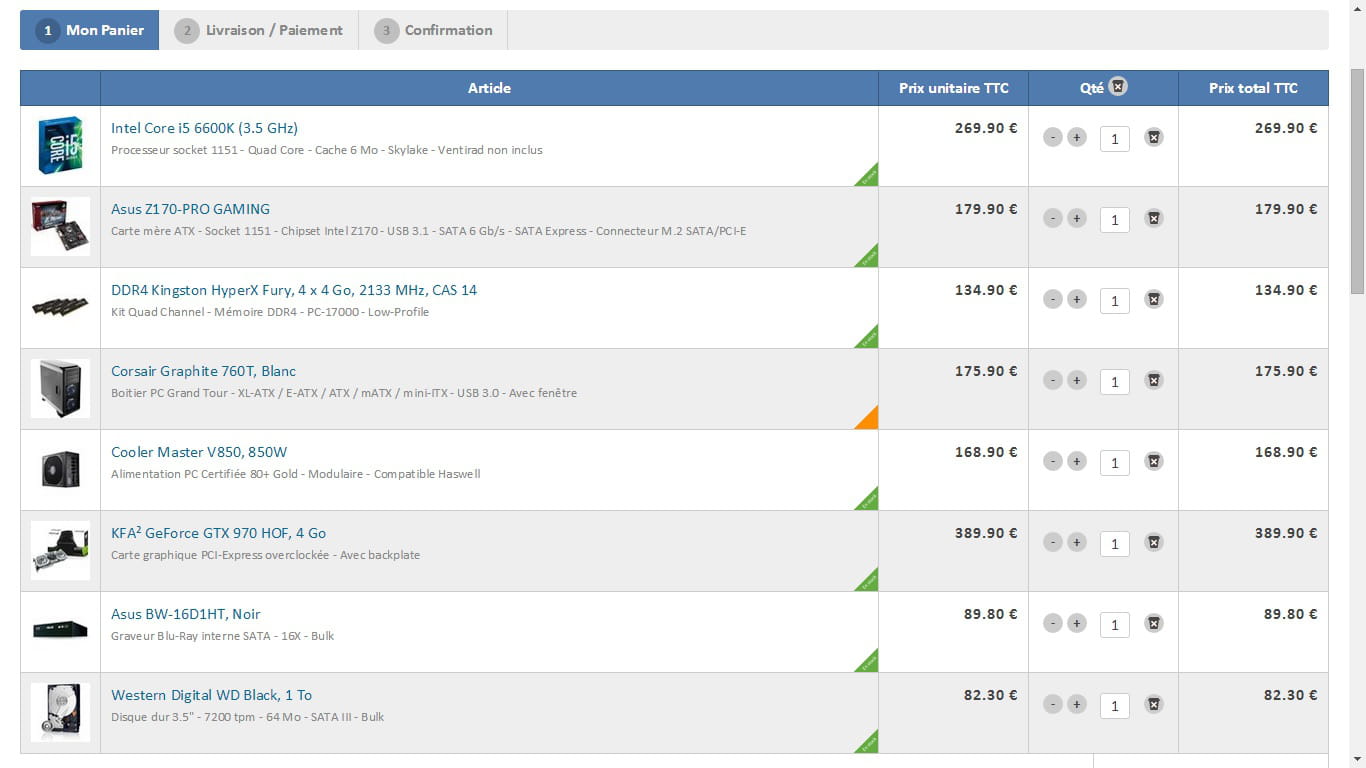Image resolution: width=1366 pixels, height=768 pixels.
Task: Remove DDR4 Kingston HyperX Fury item
Action: click(x=1153, y=299)
